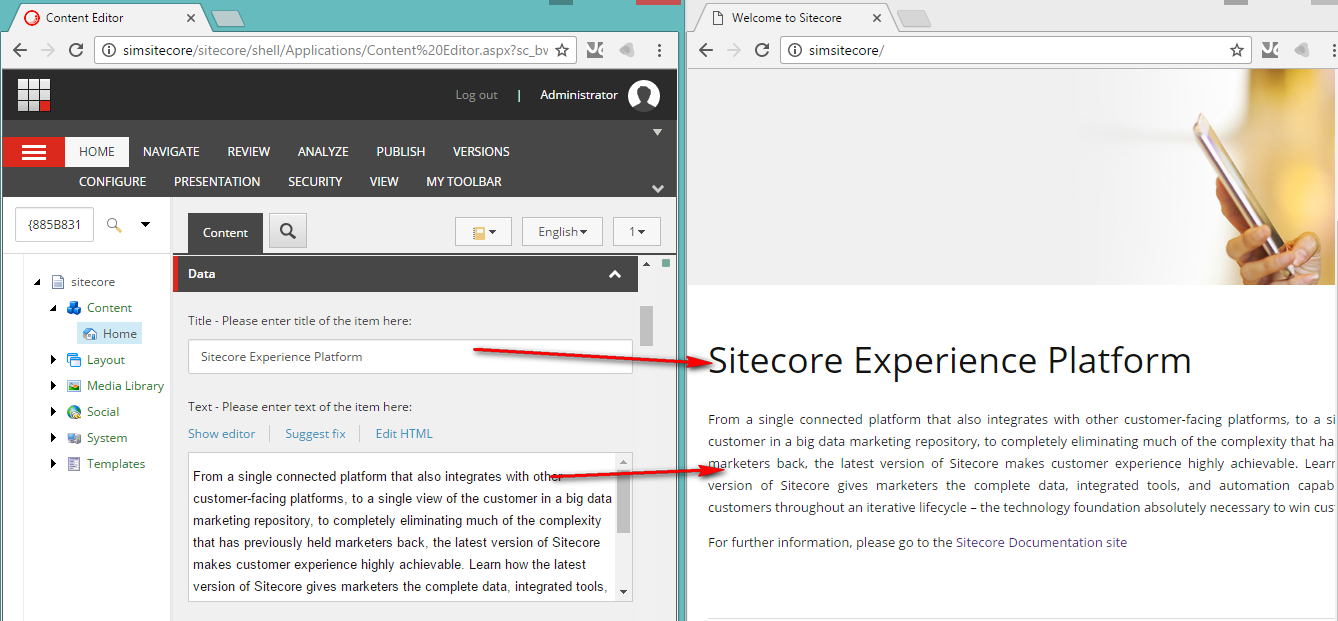Image resolution: width=1338 pixels, height=621 pixels.
Task: Open new tab in Content Editor window
Action: pyautogui.click(x=228, y=18)
